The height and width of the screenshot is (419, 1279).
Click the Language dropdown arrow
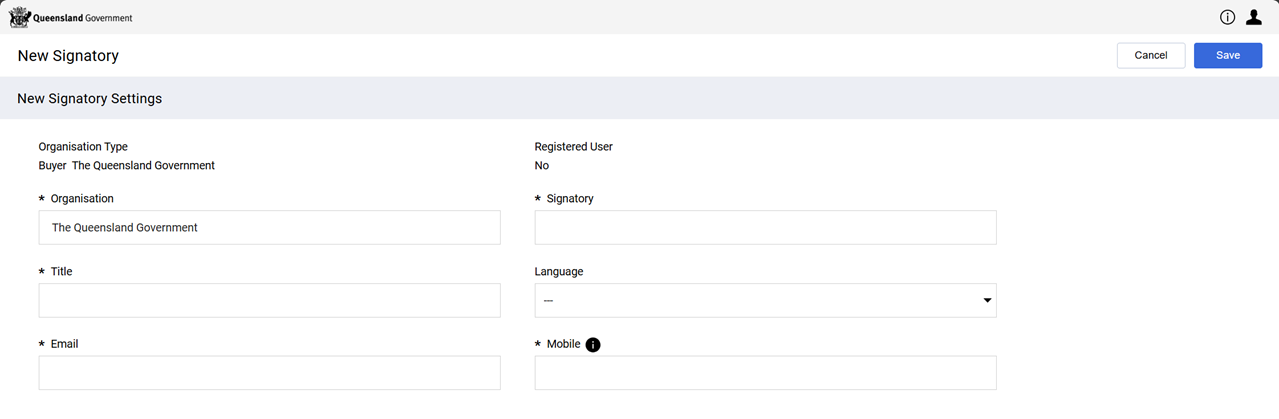987,300
